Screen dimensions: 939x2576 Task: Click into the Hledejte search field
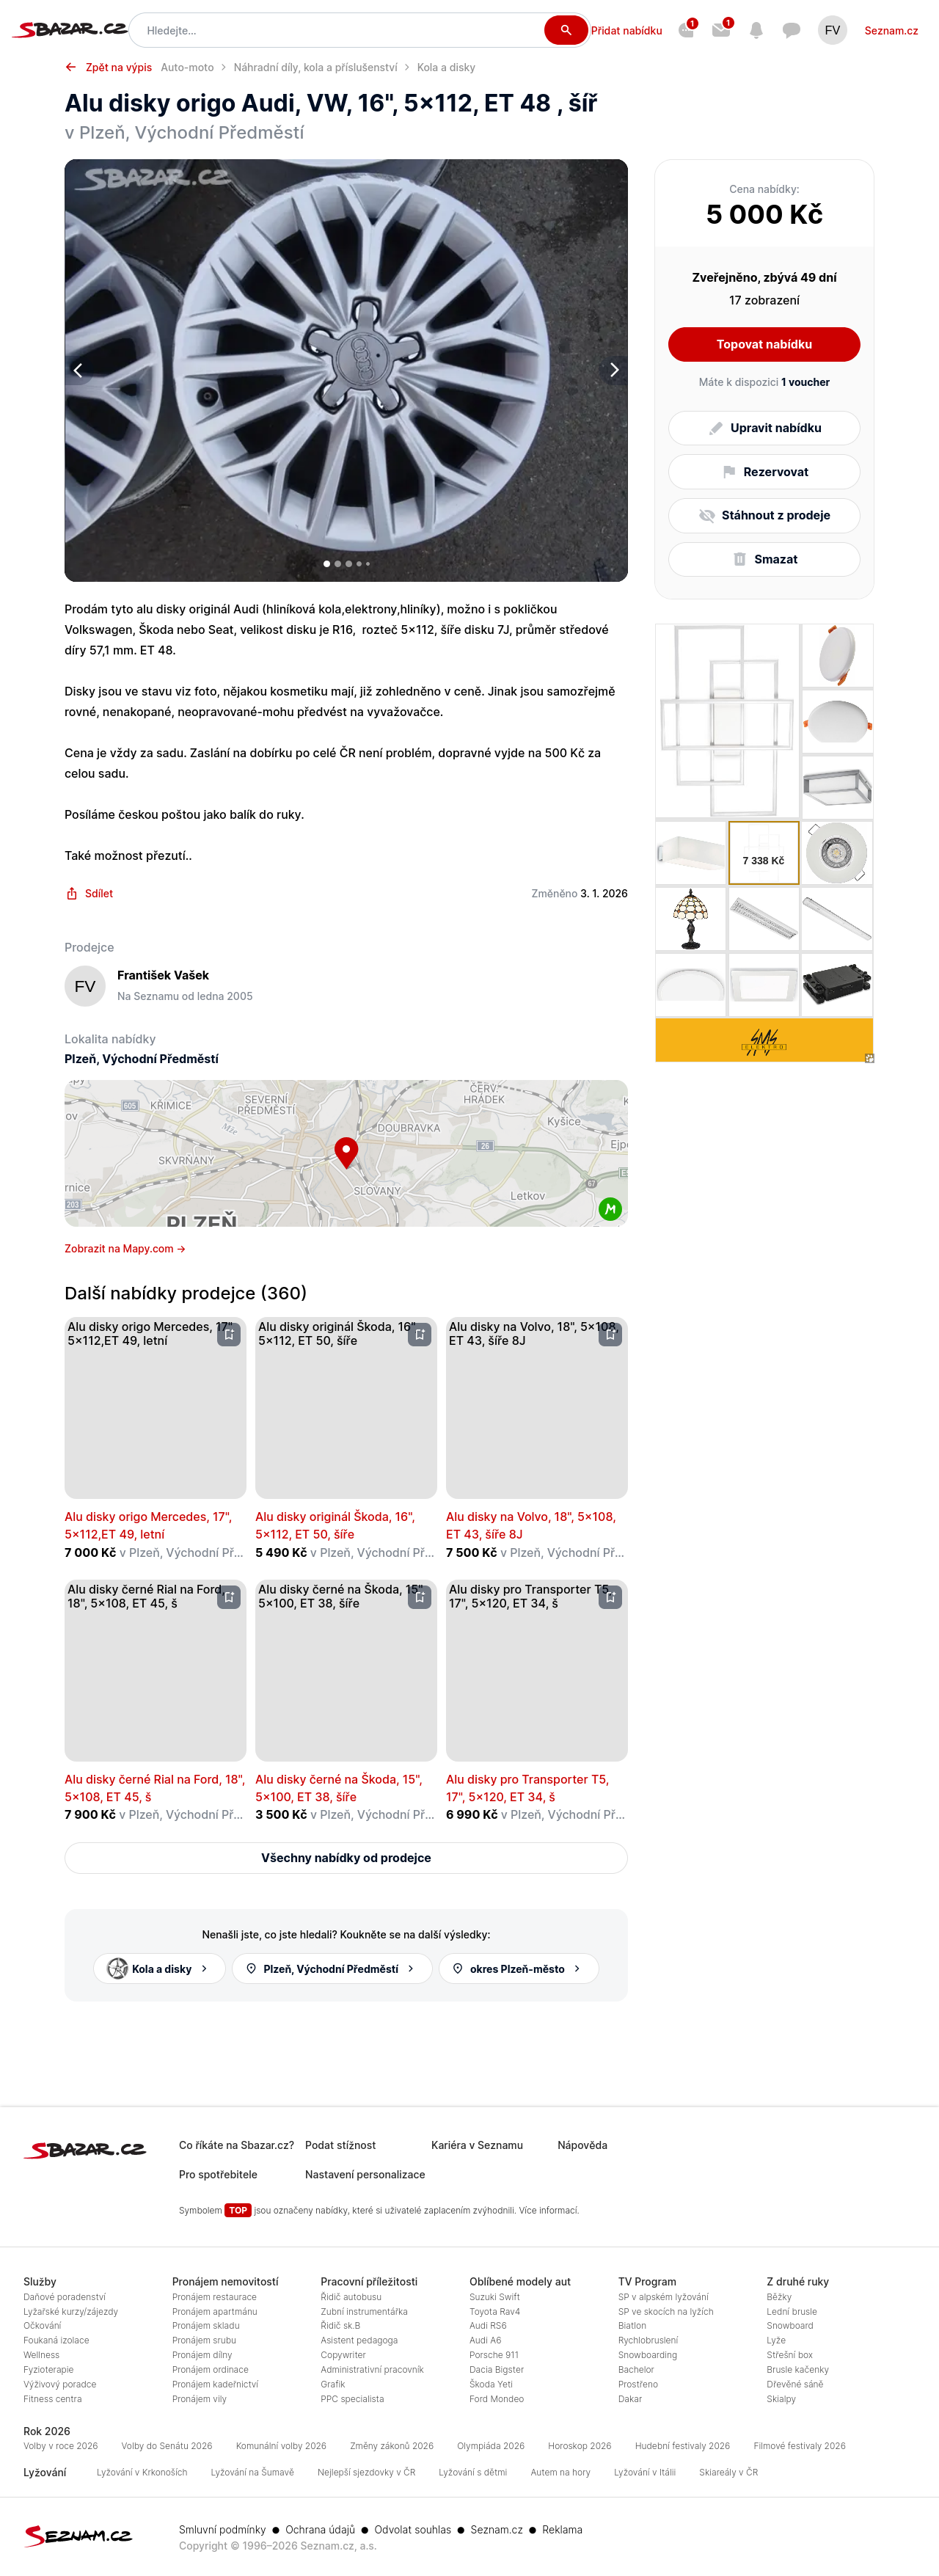[340, 30]
